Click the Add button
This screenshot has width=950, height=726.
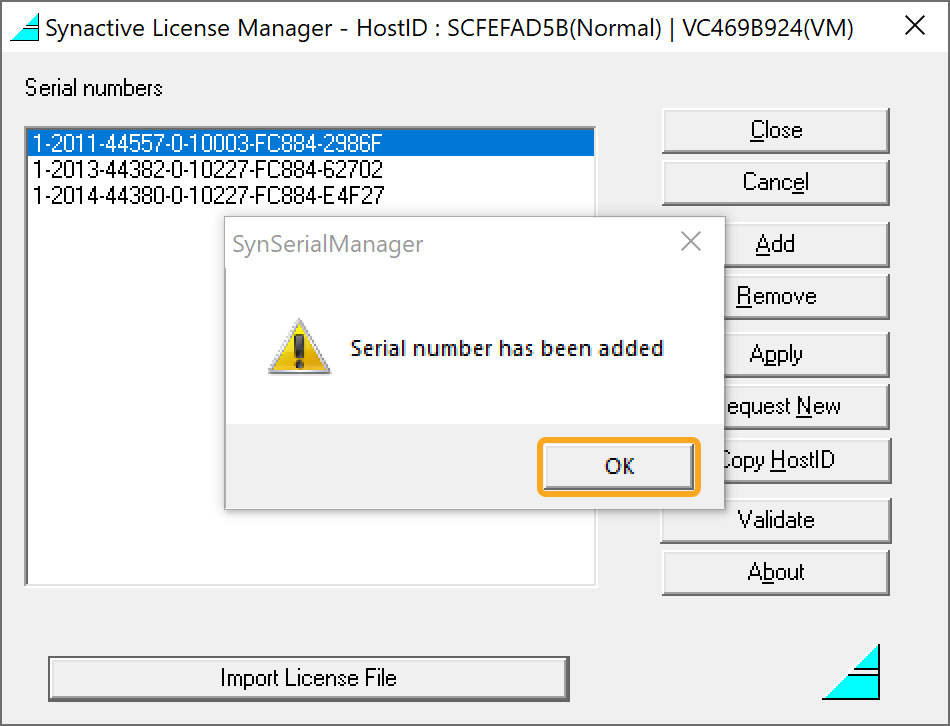pyautogui.click(x=806, y=244)
